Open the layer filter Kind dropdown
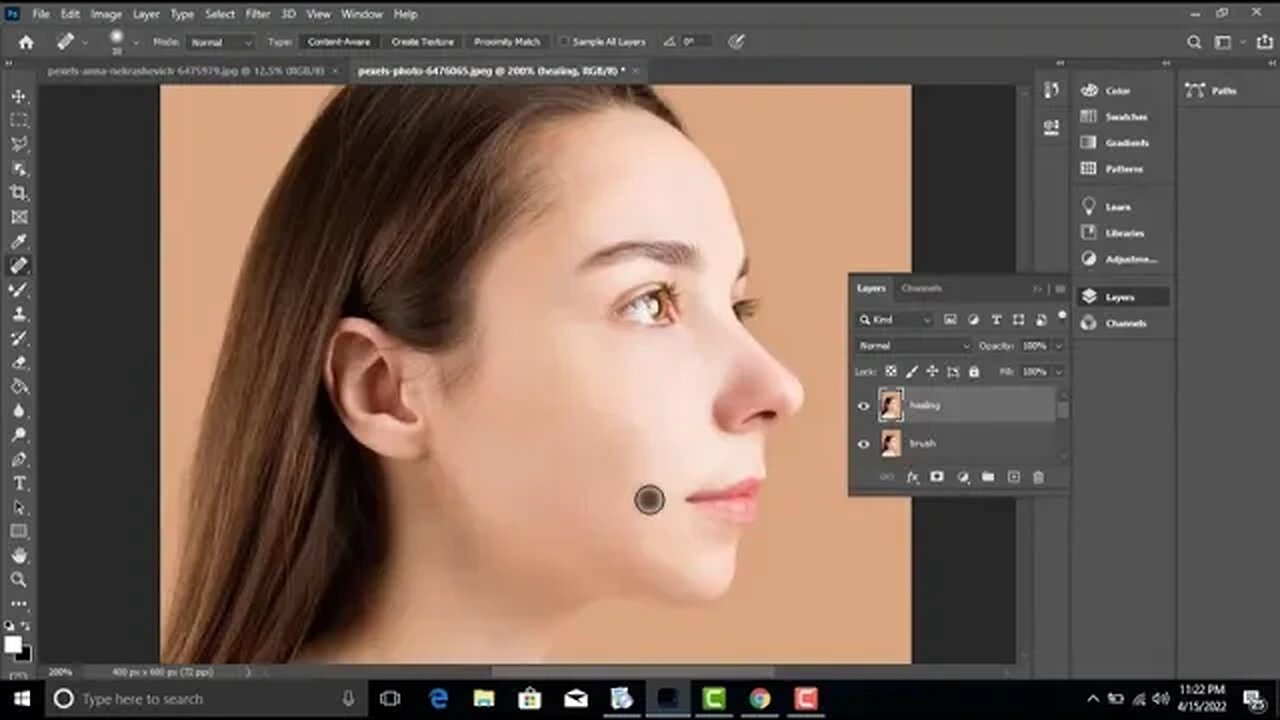1280x720 pixels. [895, 319]
